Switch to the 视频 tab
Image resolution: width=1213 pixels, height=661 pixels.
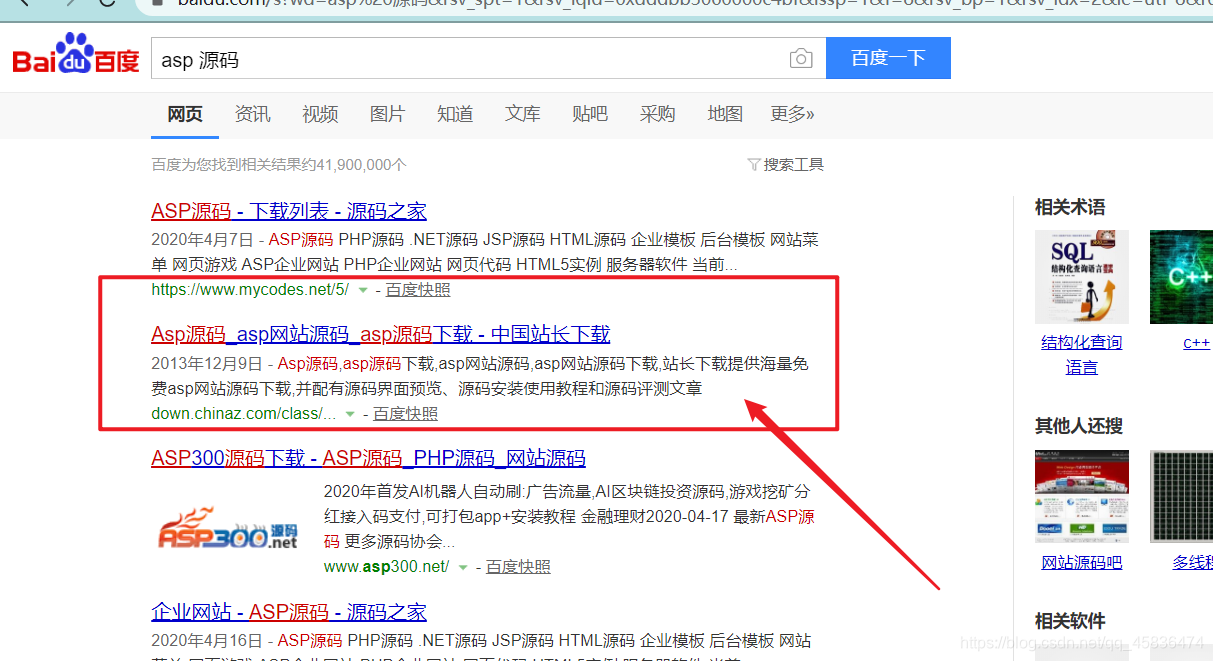tap(320, 114)
